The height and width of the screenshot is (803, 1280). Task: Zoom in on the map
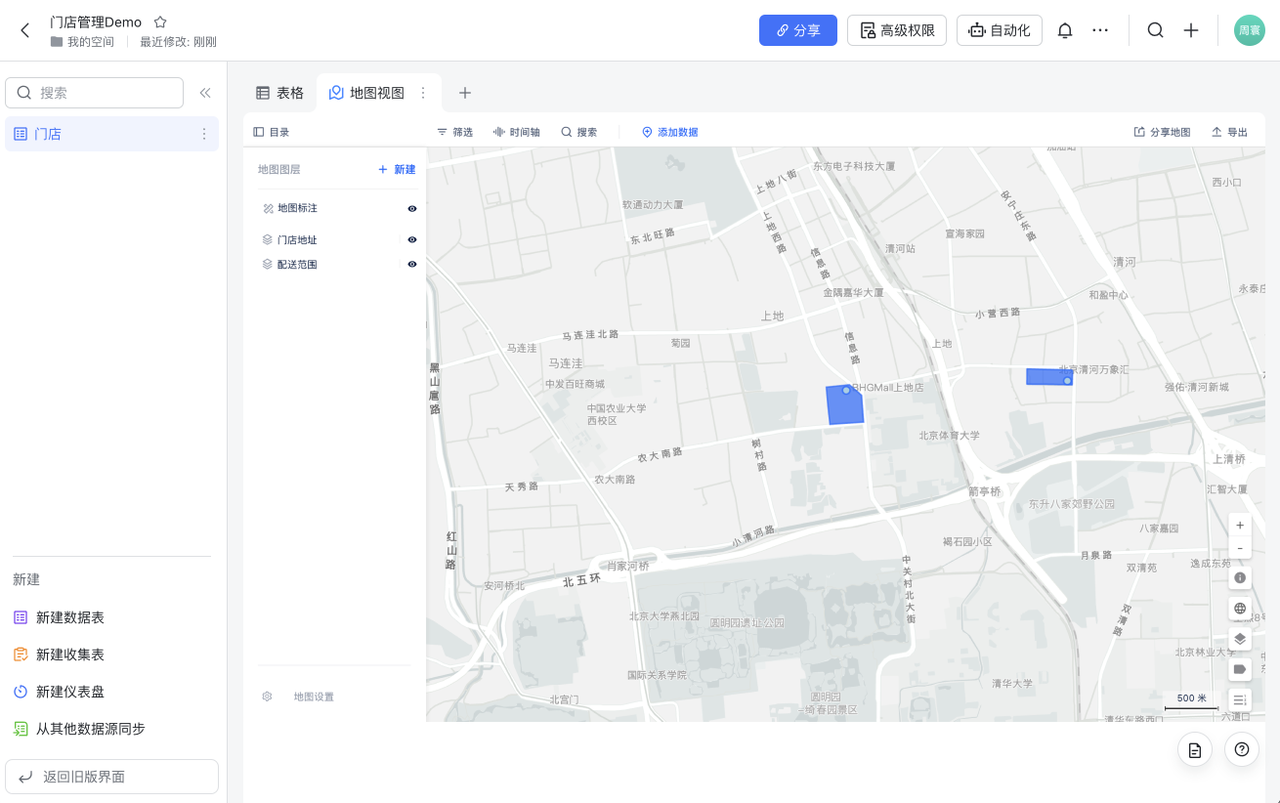point(1240,525)
